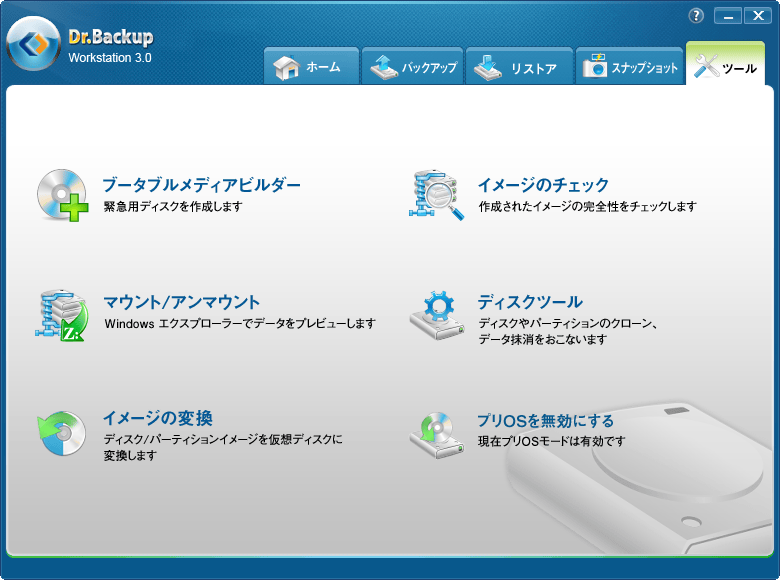Open ブータブルメディアビルダー link
The height and width of the screenshot is (580, 780).
click(201, 185)
